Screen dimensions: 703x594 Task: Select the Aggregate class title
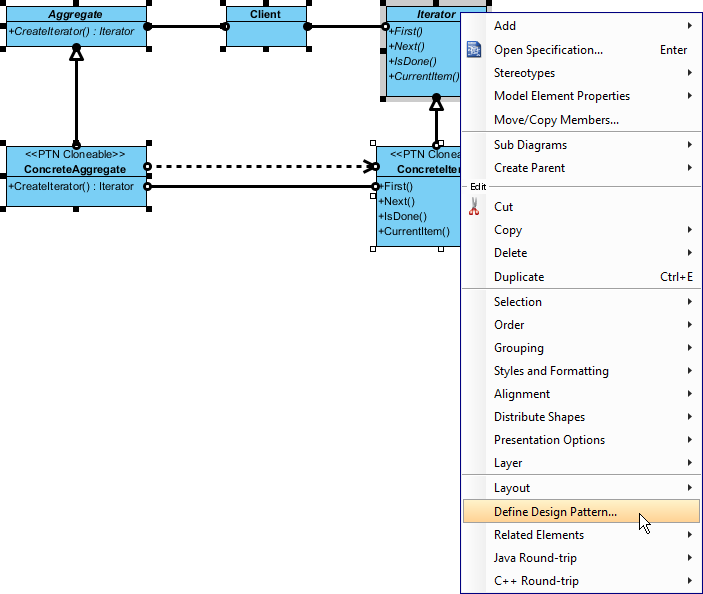click(x=75, y=14)
